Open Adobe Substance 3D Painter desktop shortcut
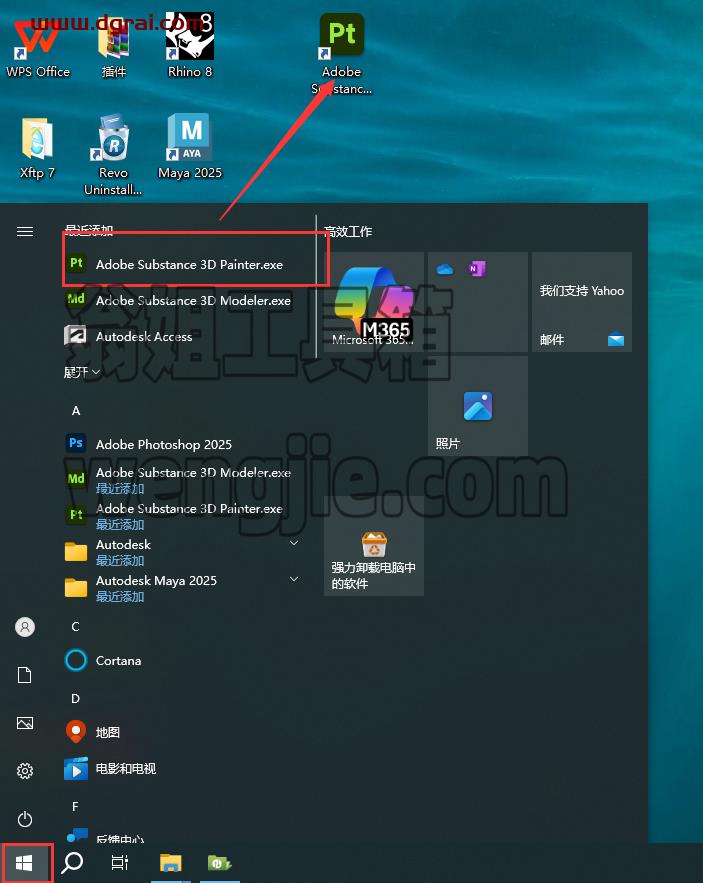The width and height of the screenshot is (703, 883). [341, 54]
